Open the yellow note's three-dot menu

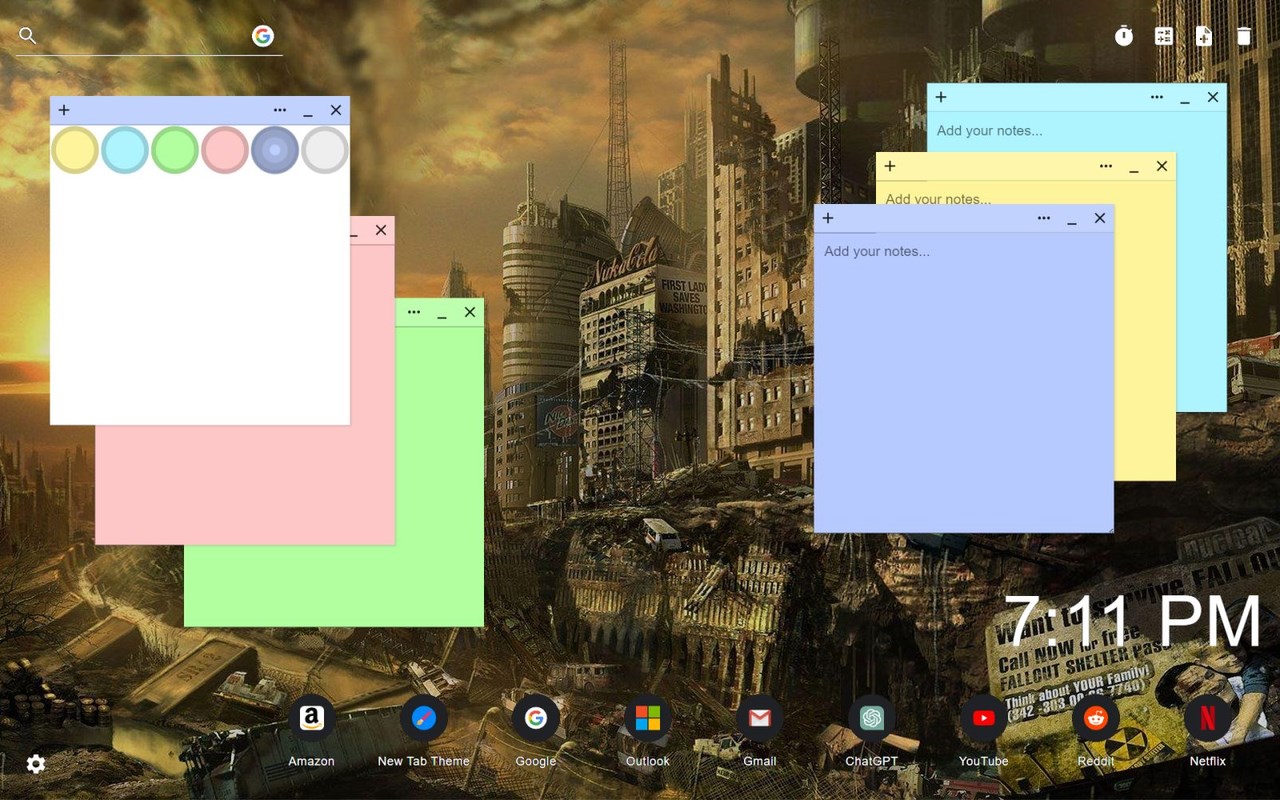[1106, 166]
